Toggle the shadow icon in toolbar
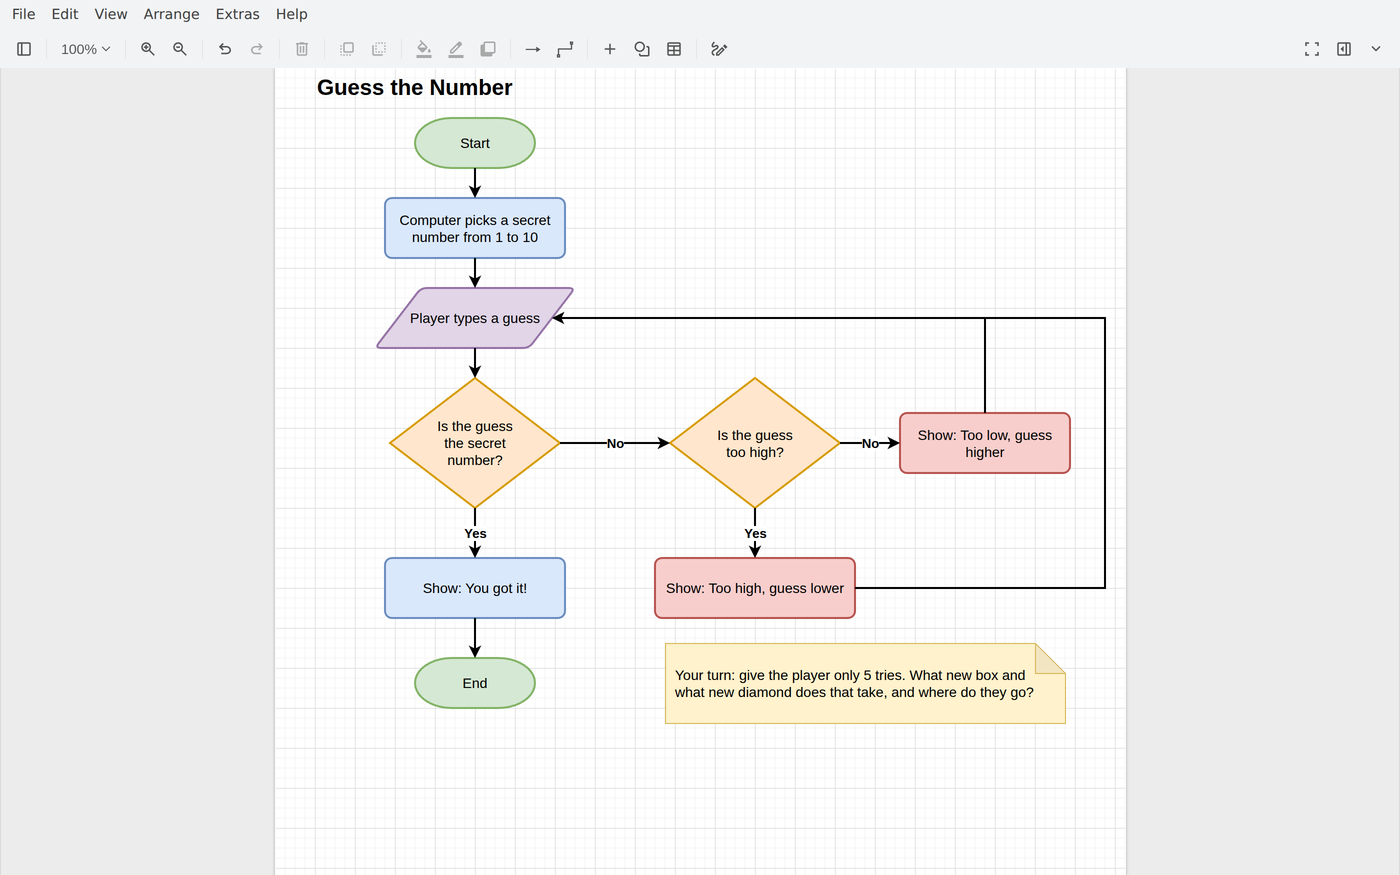Viewport: 1400px width, 875px height. 488,49
